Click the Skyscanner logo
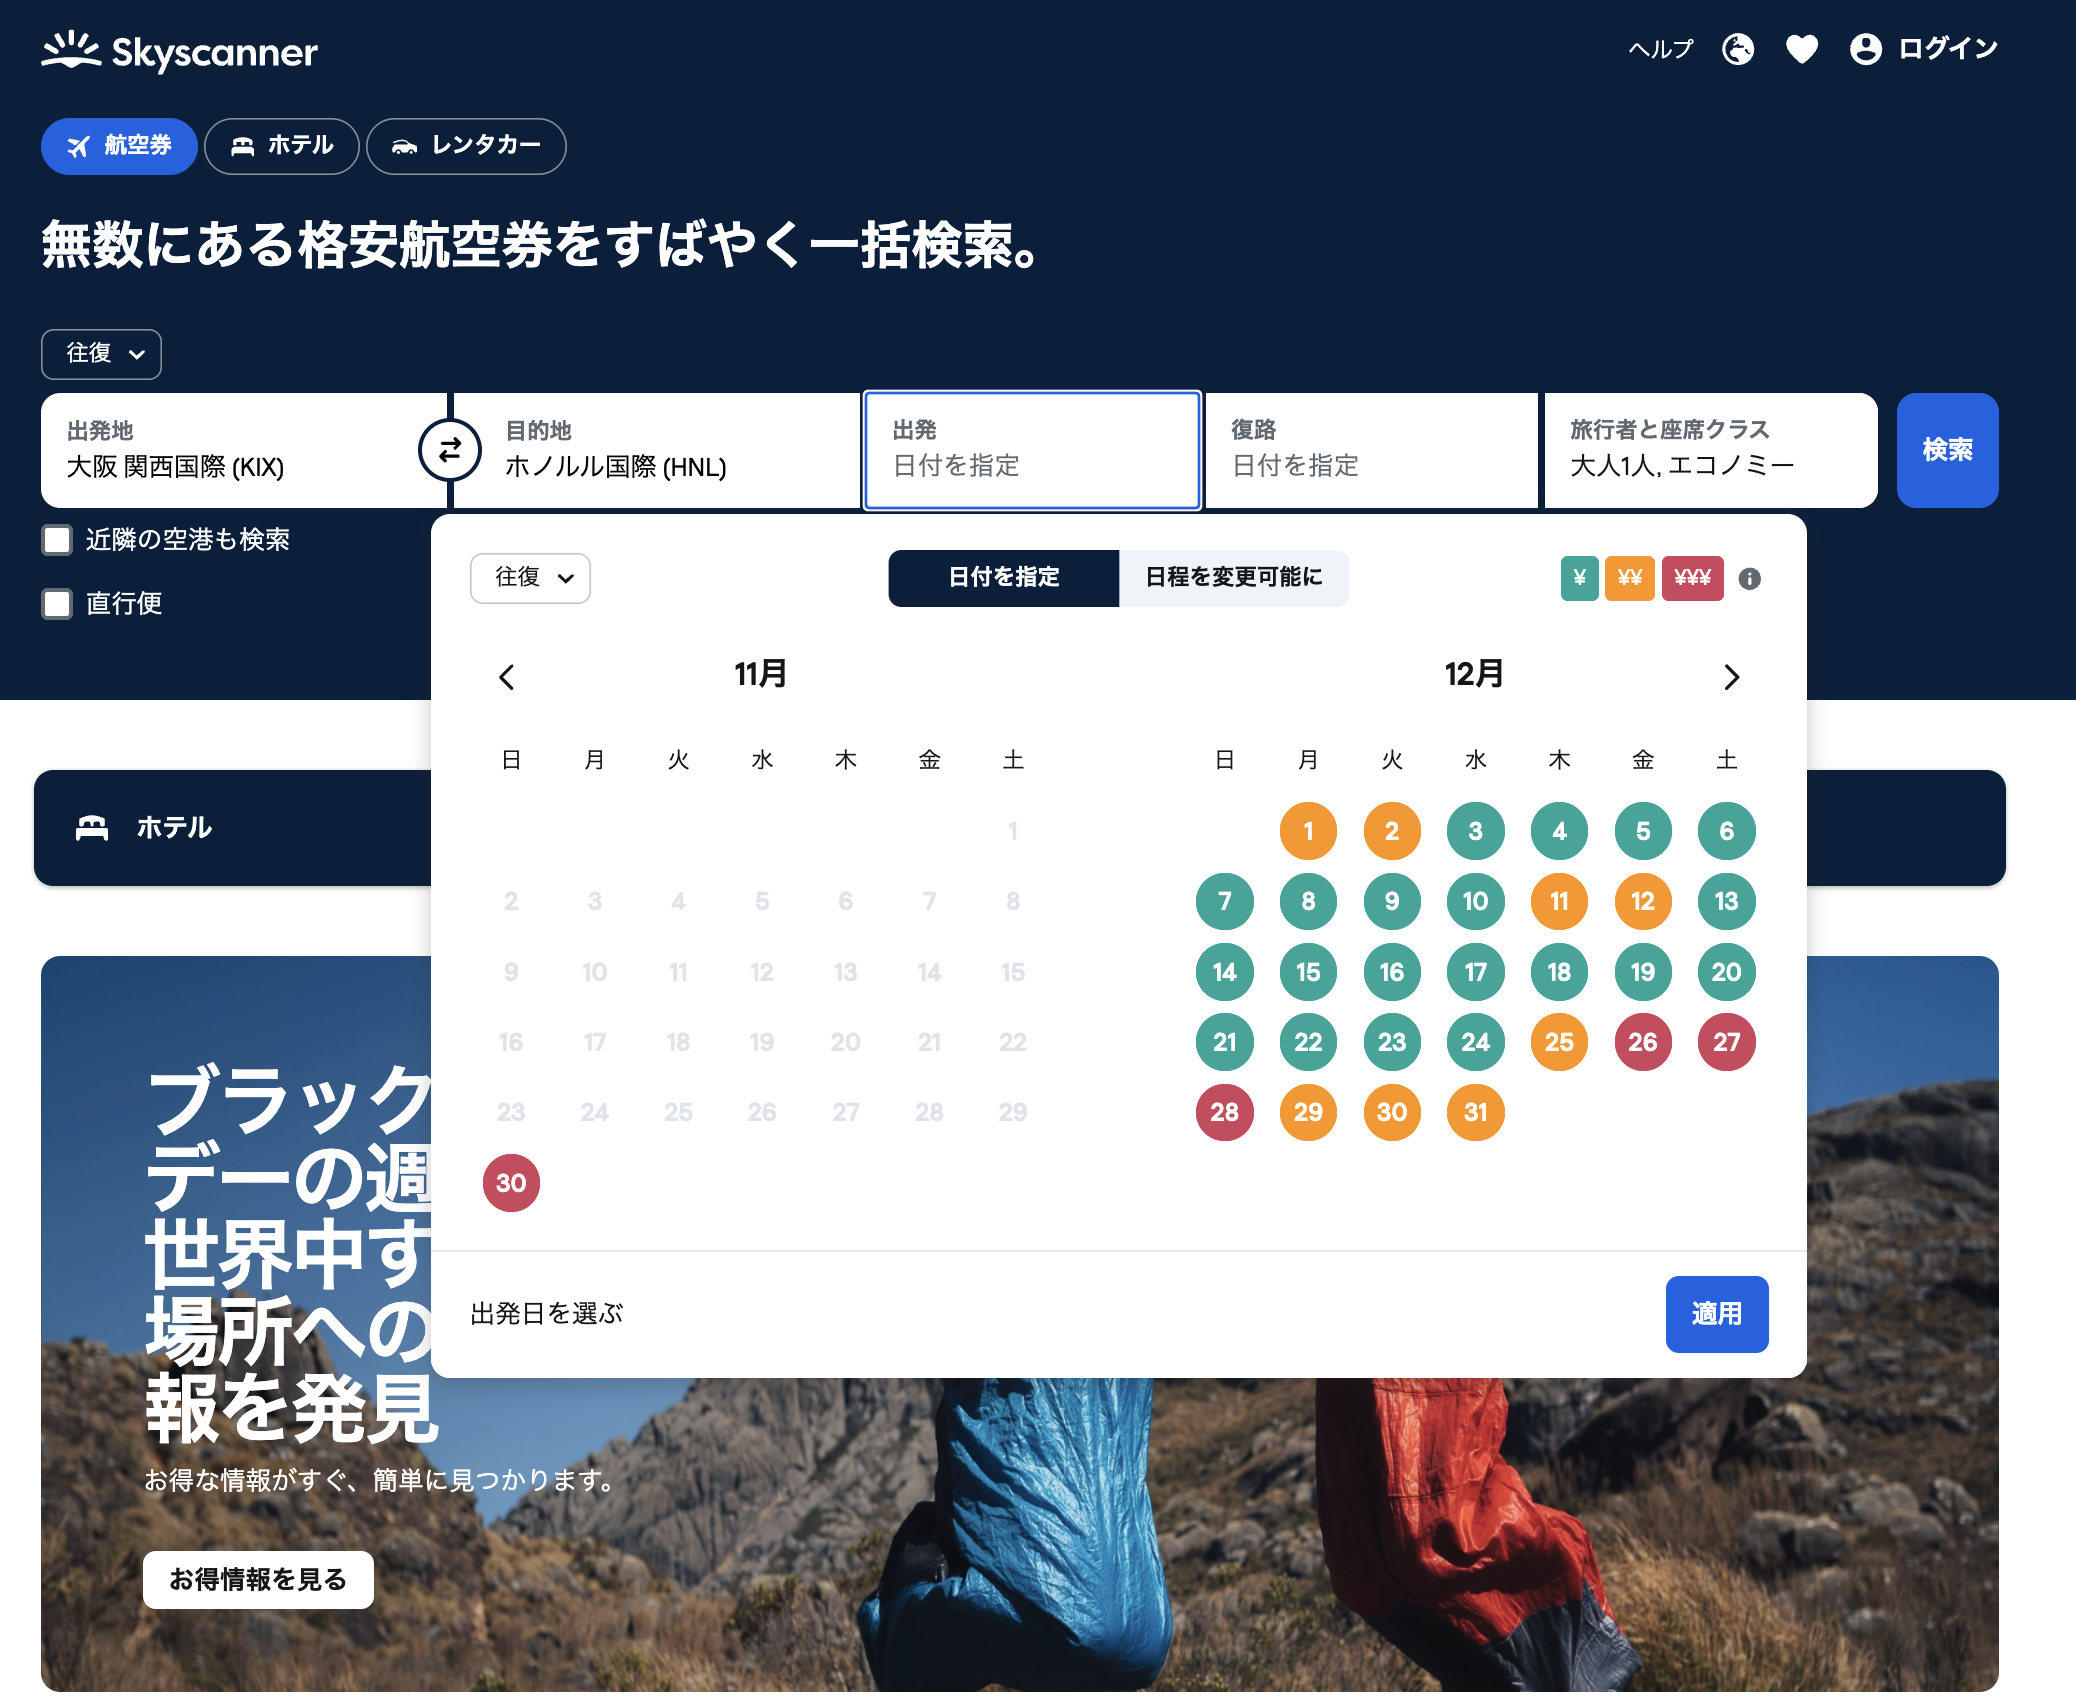Image resolution: width=2076 pixels, height=1708 pixels. (180, 51)
